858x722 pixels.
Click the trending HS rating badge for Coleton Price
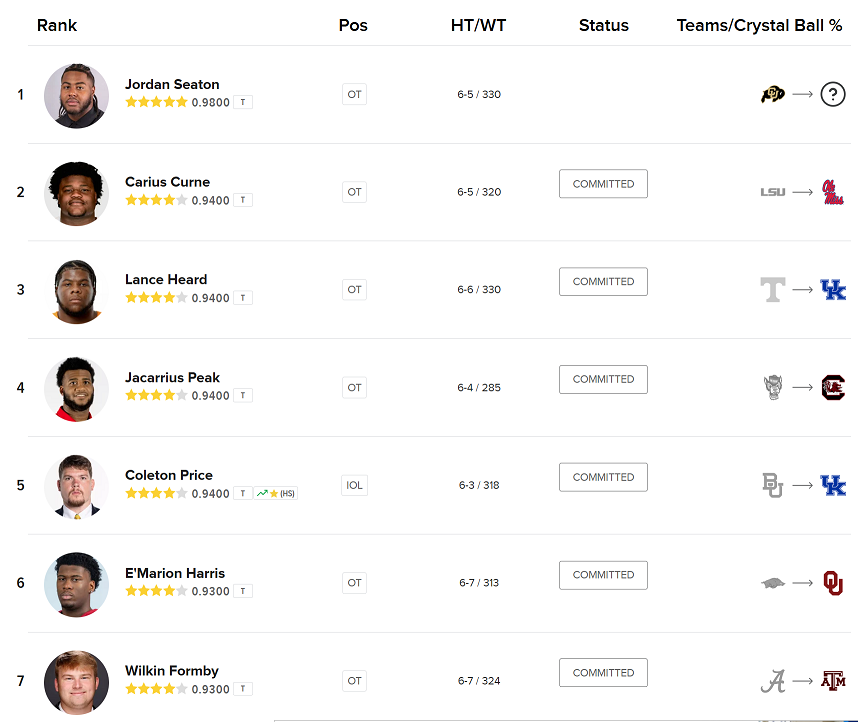(276, 493)
